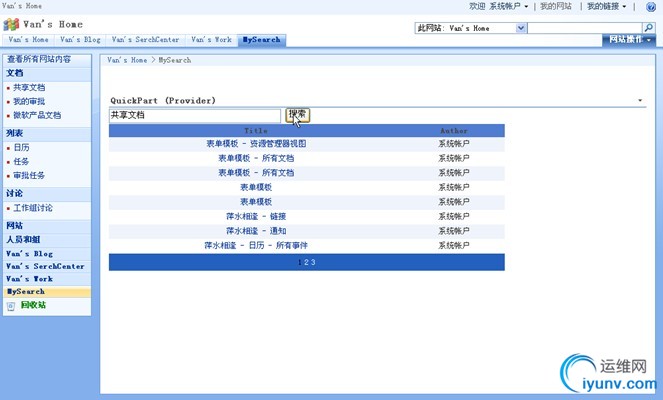Image resolution: width=663 pixels, height=400 pixels.
Task: Switch to the Van's Blog tab
Action: pos(80,40)
